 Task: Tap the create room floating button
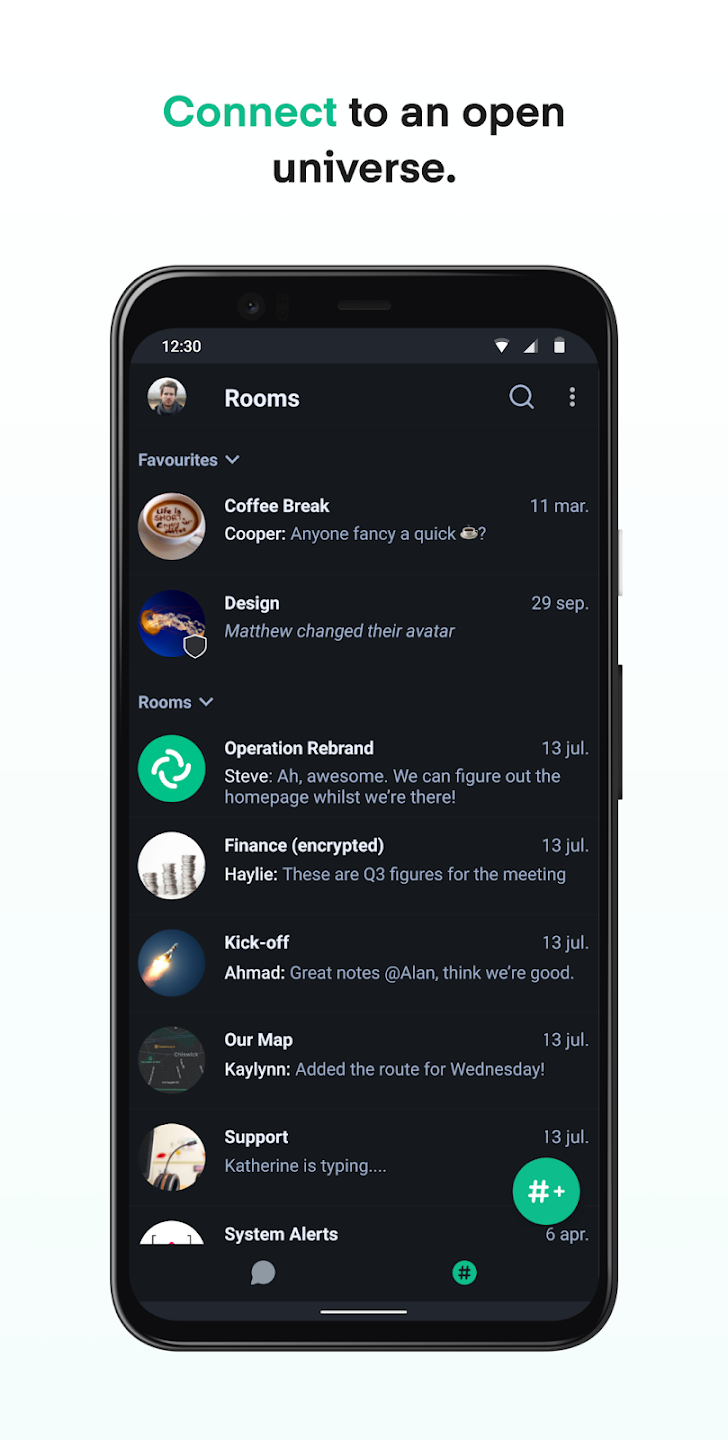click(x=546, y=1191)
